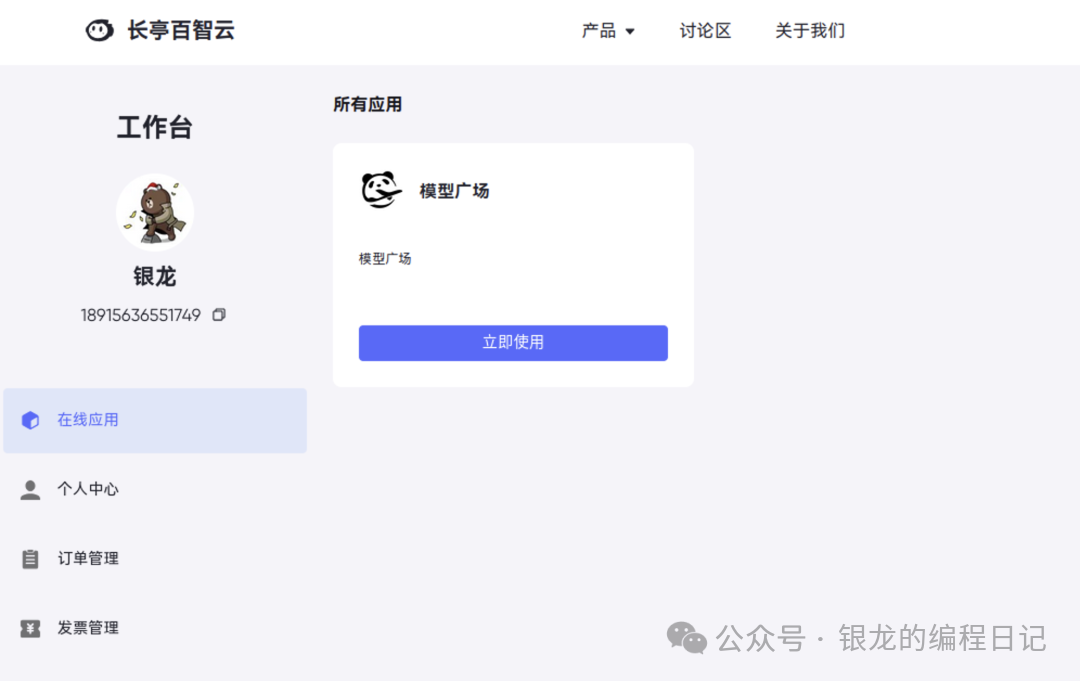1080x681 pixels.
Task: Click the 模型广场 application card
Action: 513,264
